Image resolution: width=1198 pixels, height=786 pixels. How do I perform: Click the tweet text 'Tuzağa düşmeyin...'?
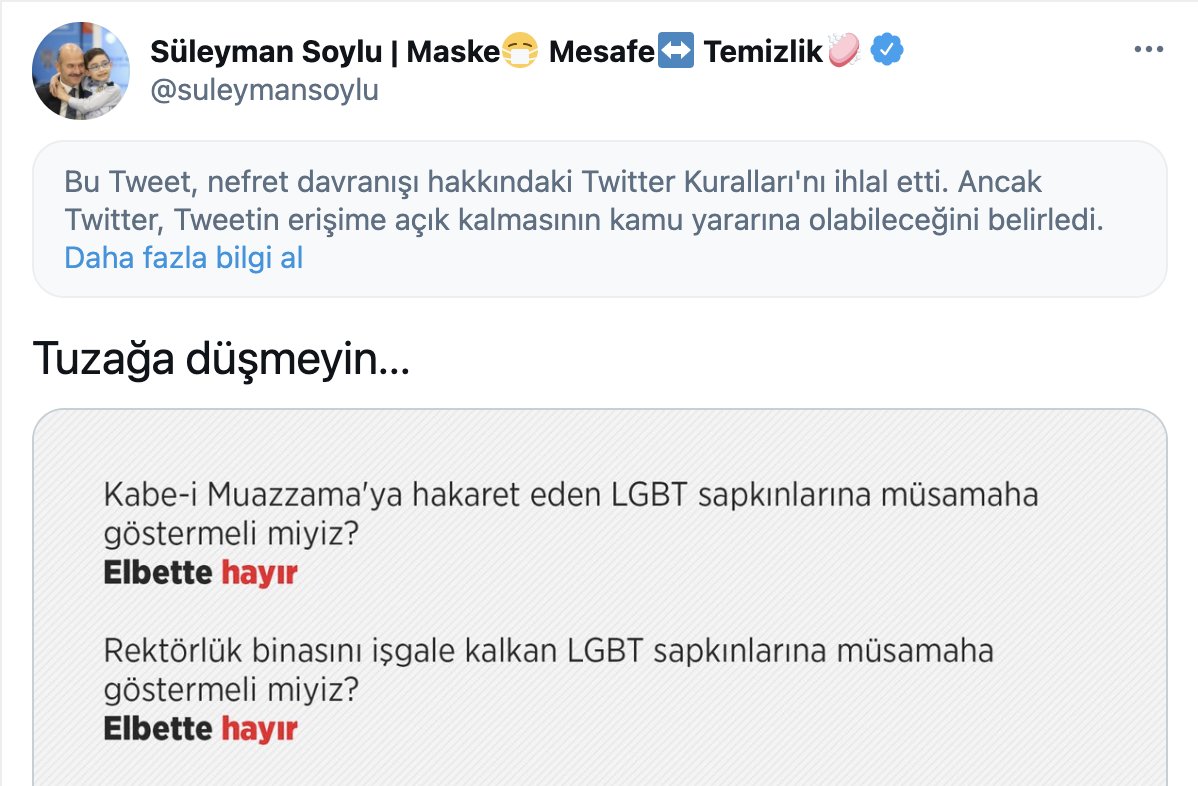(222, 358)
